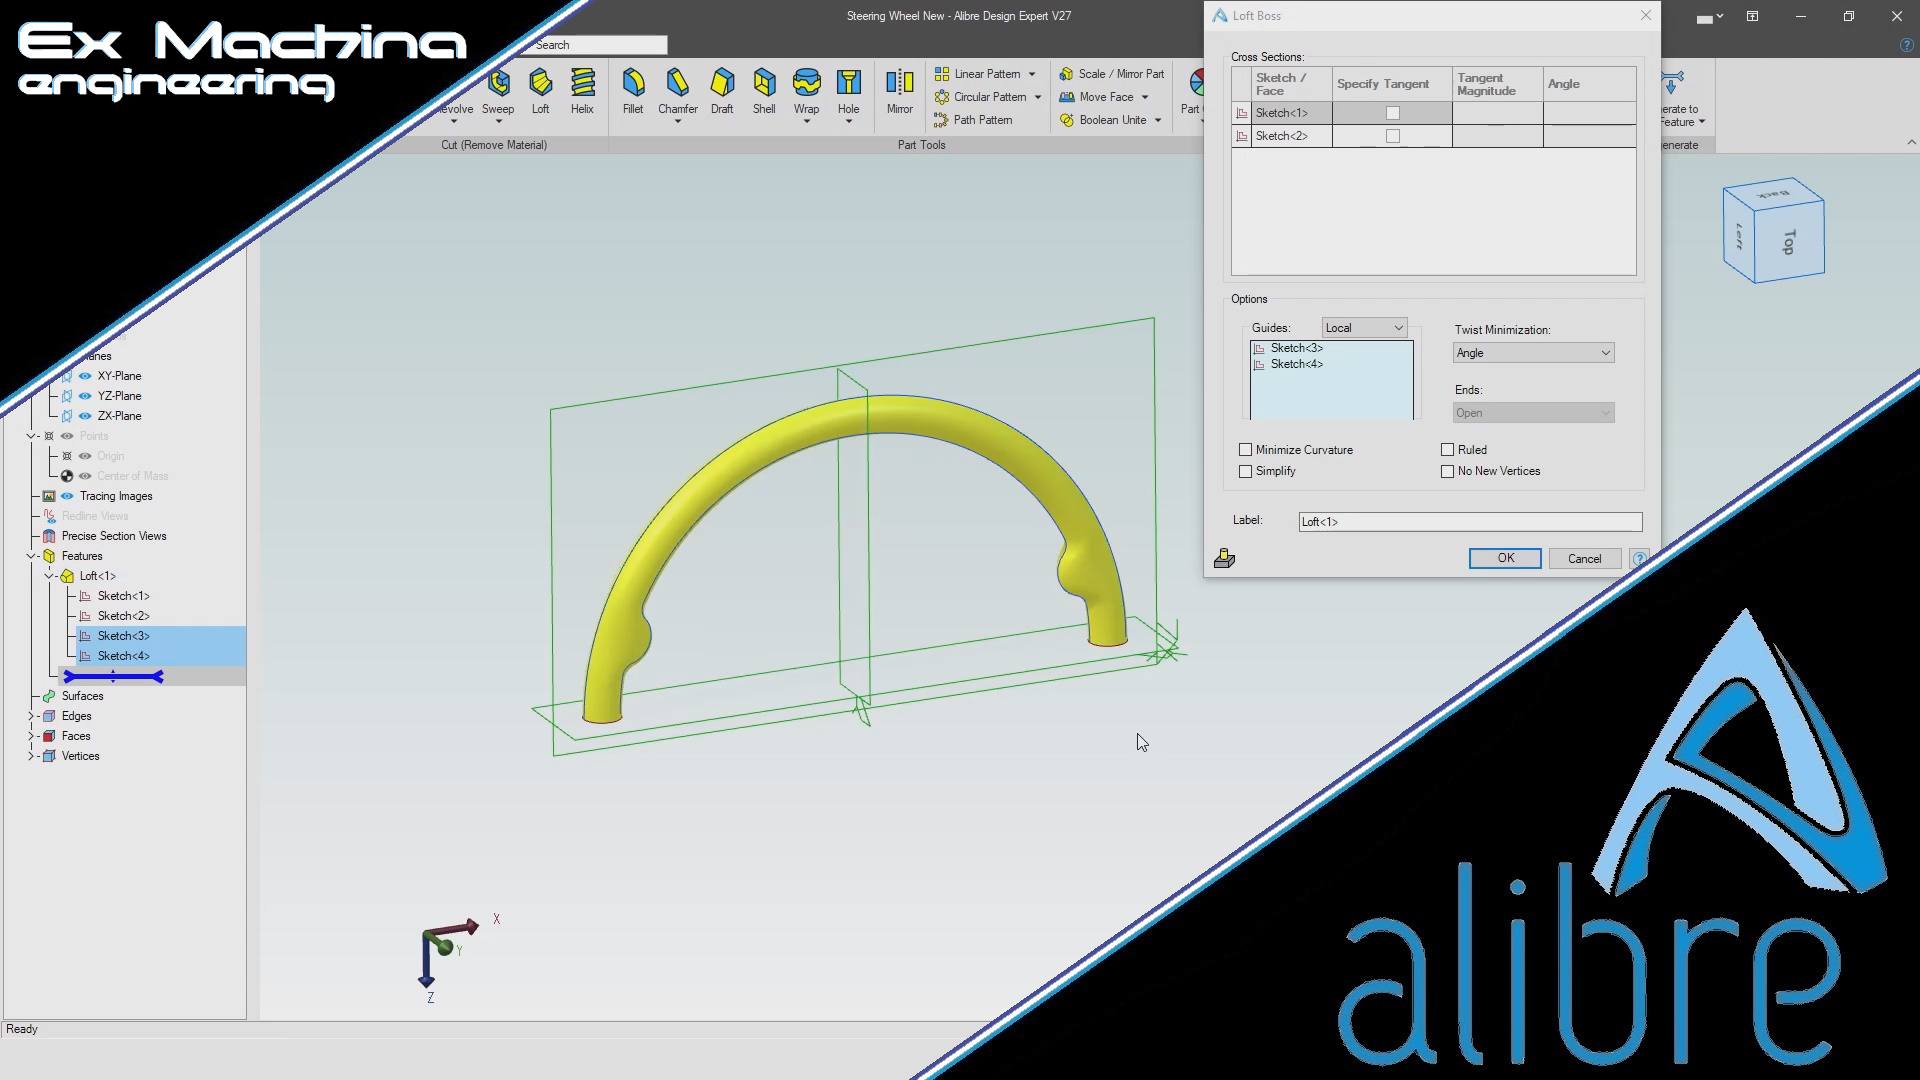This screenshot has width=1920, height=1080.
Task: Choose the Helix cut tool
Action: point(582,84)
